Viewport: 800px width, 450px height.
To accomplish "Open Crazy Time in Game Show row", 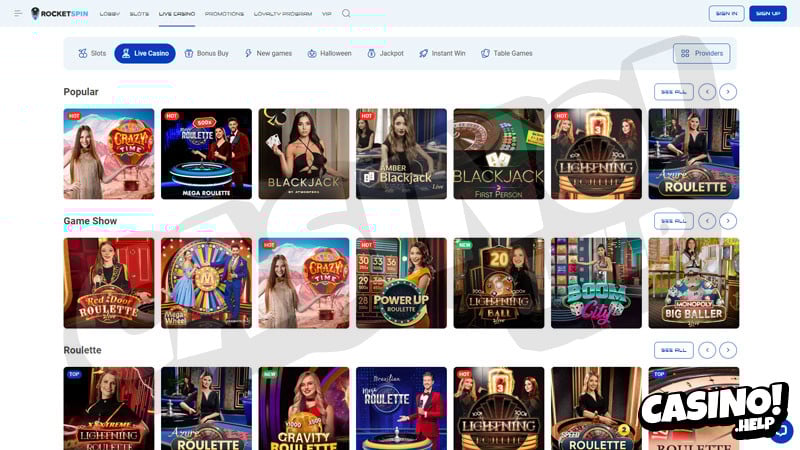I will coord(304,283).
